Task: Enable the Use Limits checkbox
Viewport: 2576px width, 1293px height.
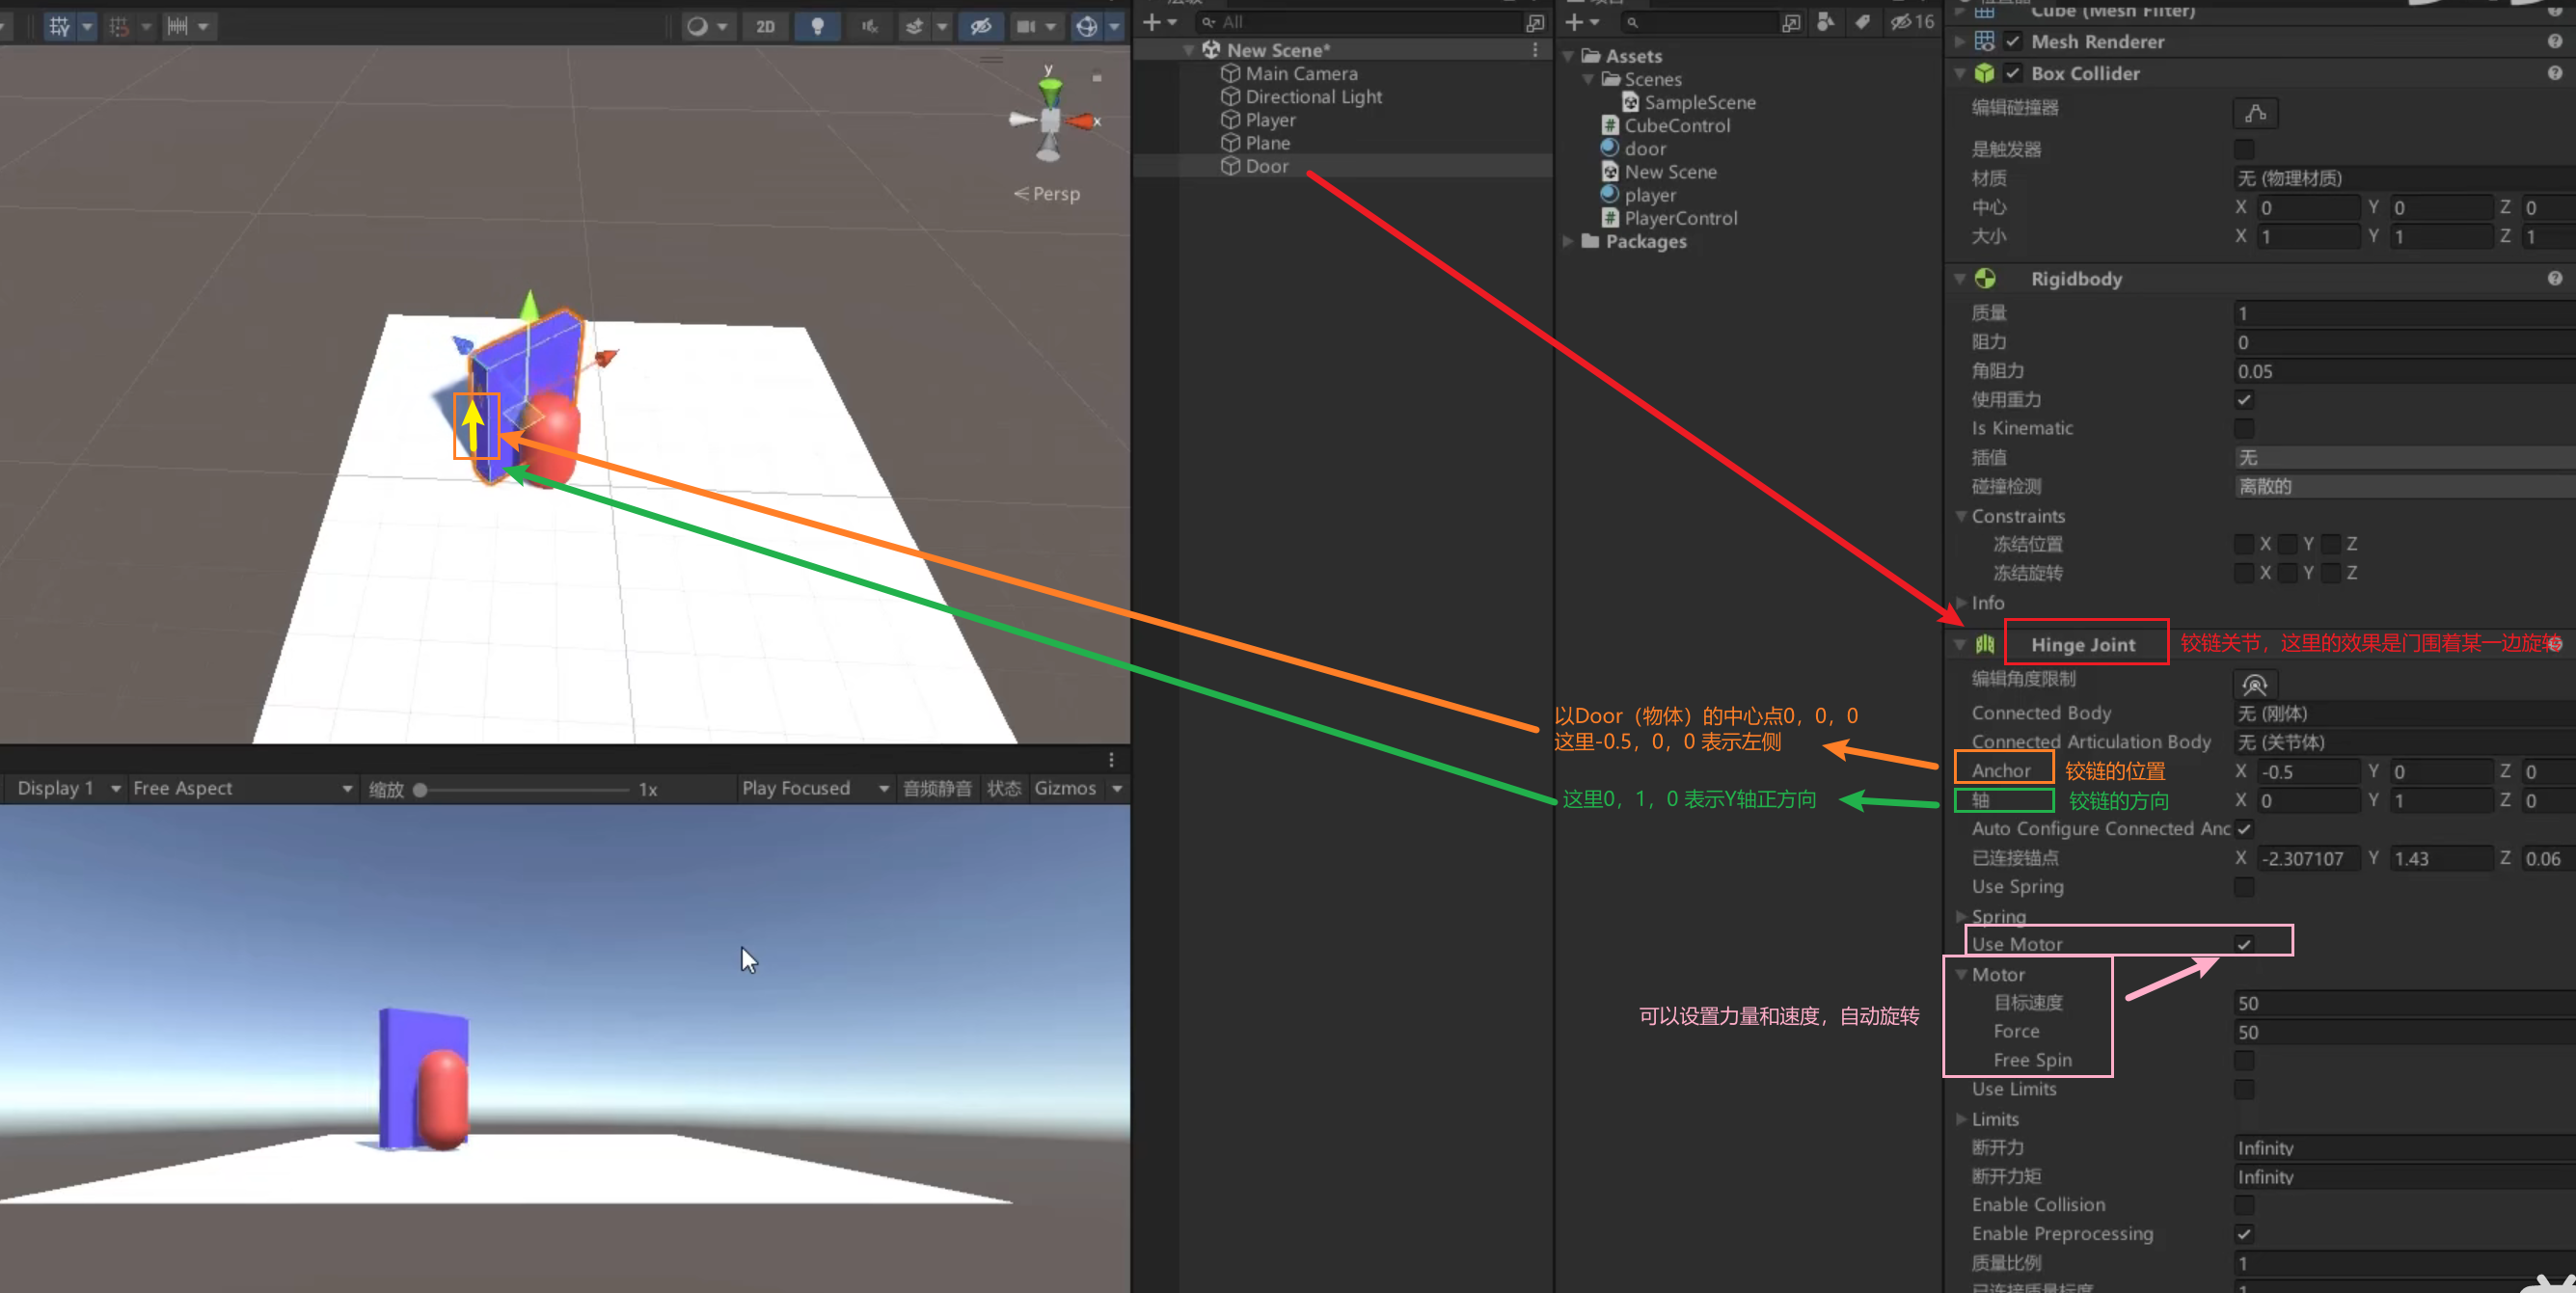Action: (x=2244, y=1089)
